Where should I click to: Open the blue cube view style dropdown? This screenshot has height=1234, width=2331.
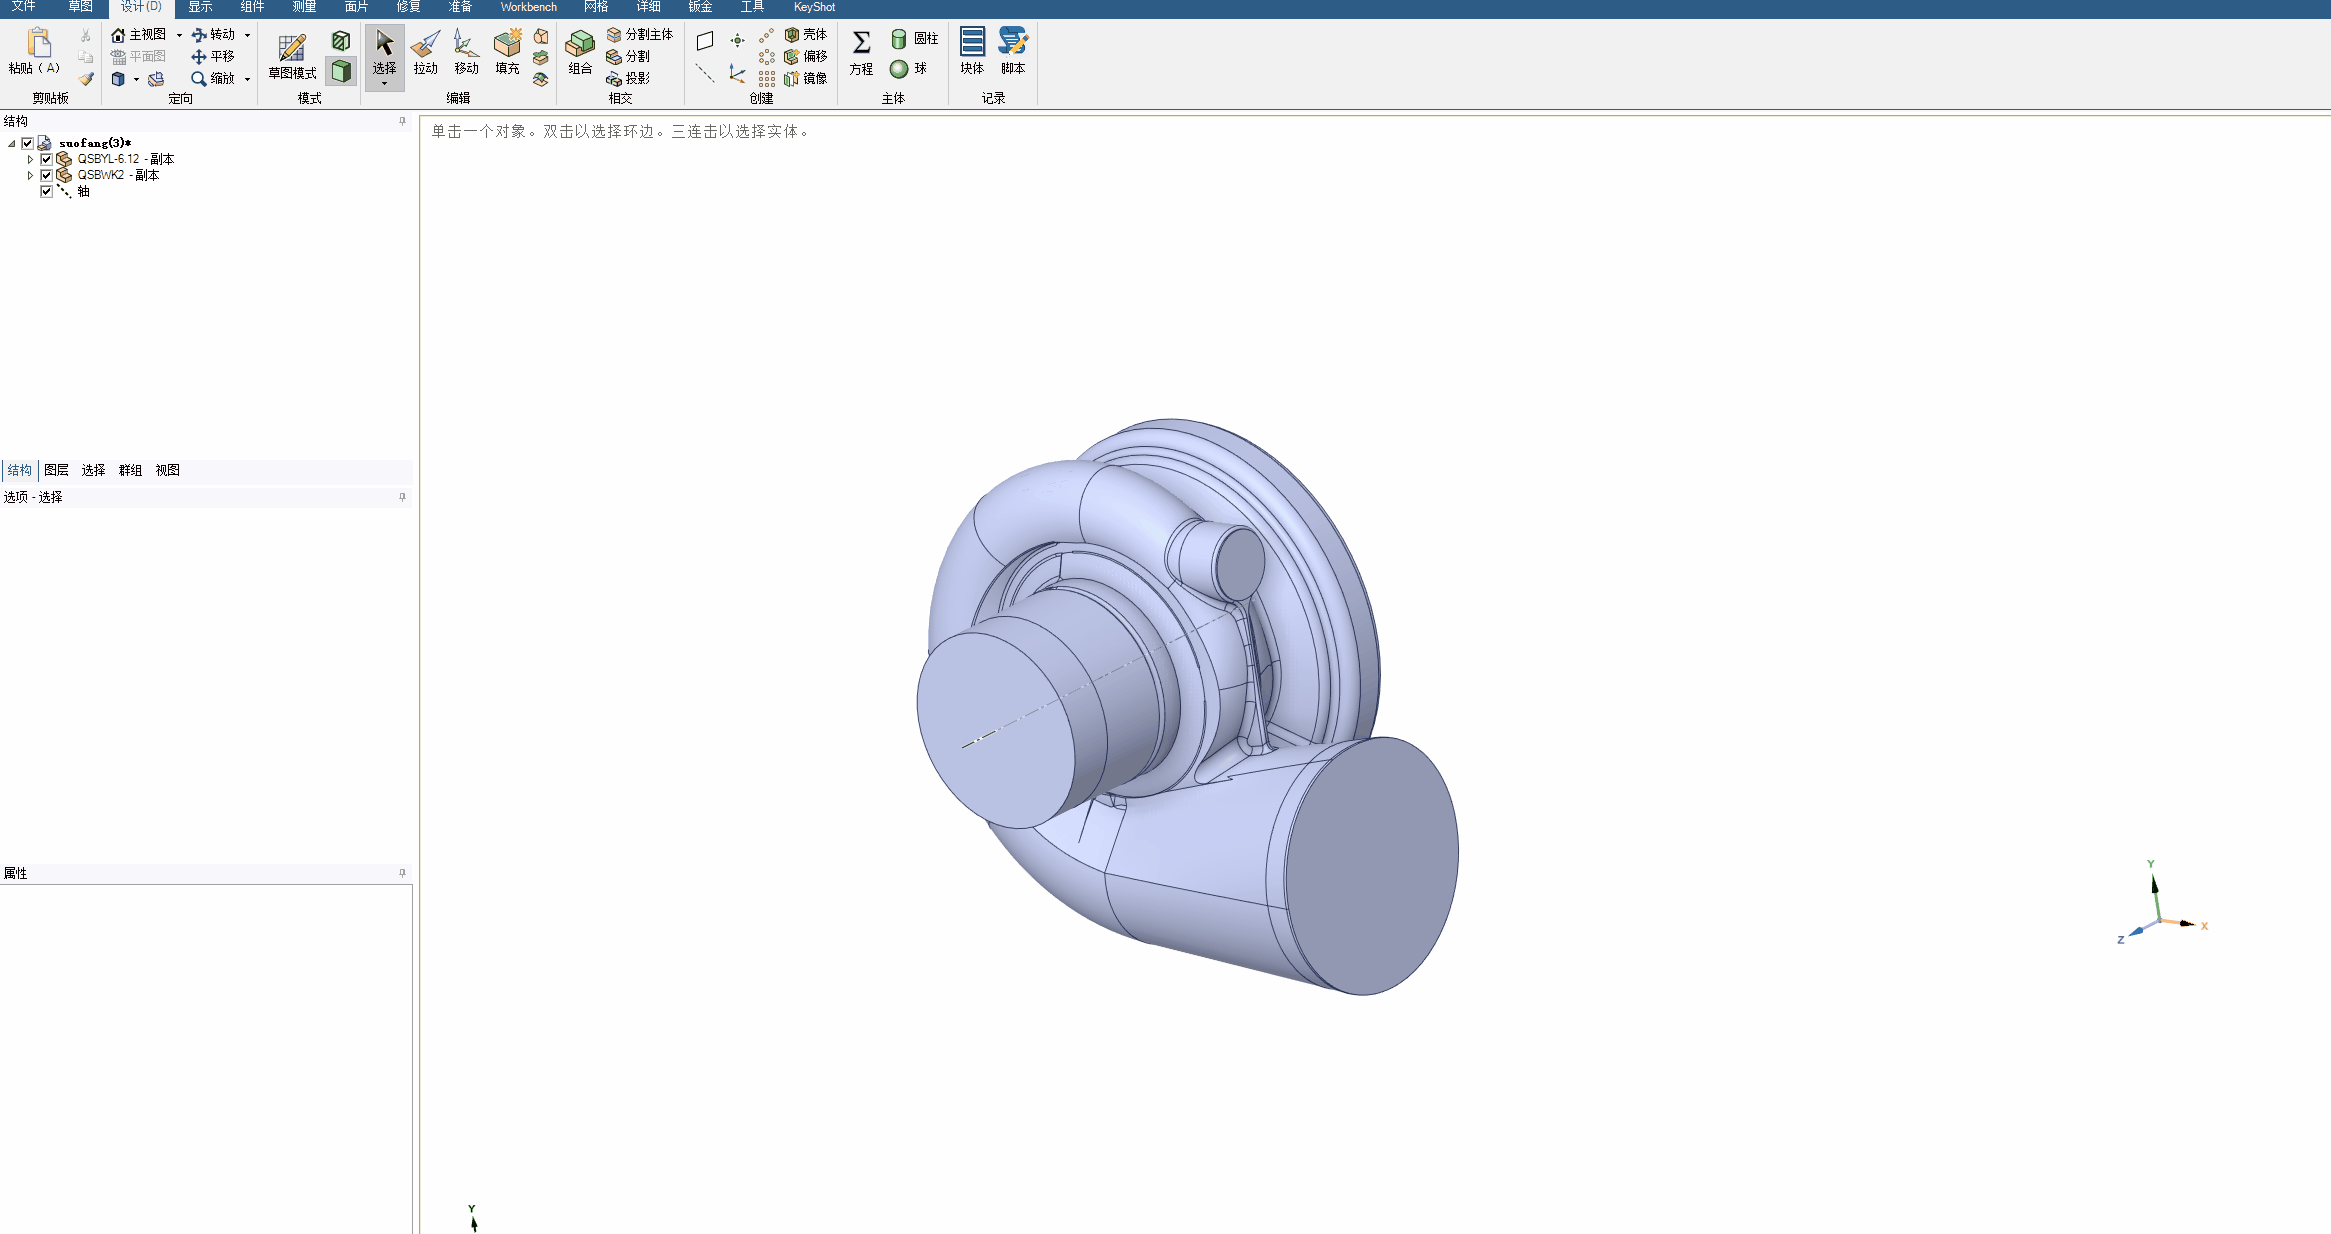click(136, 79)
